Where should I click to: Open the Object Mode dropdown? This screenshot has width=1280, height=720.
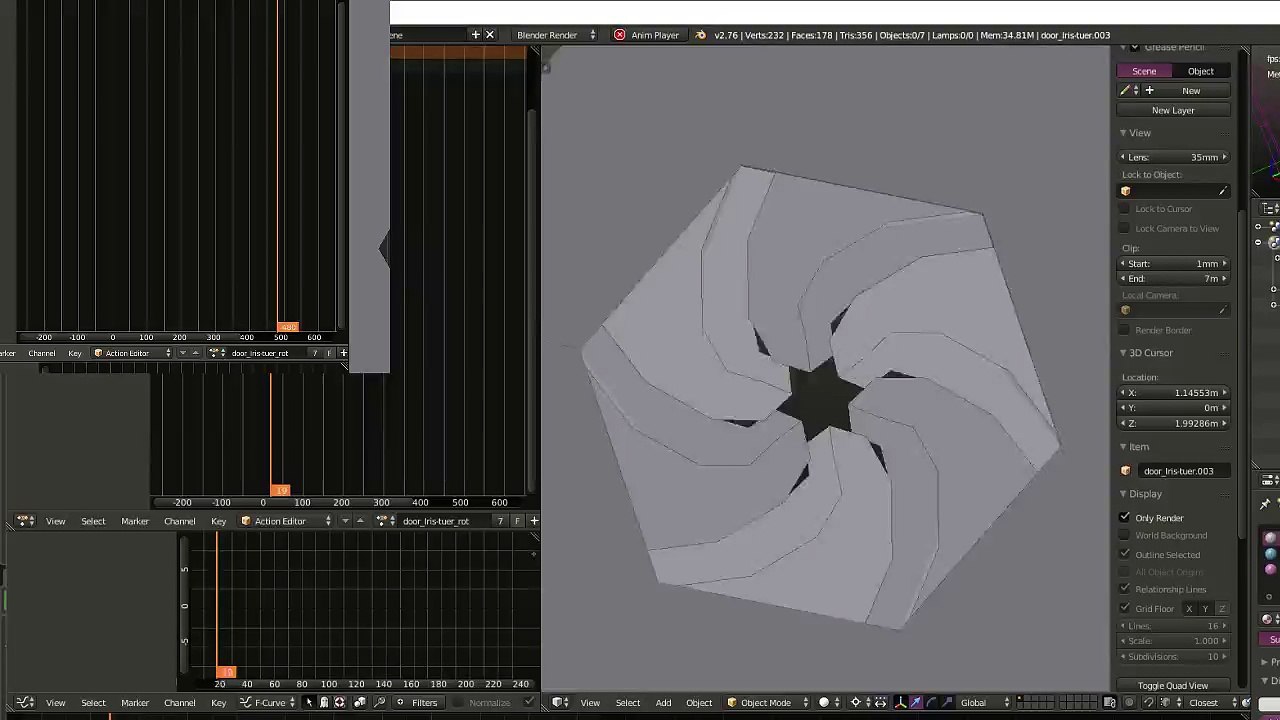click(x=766, y=702)
